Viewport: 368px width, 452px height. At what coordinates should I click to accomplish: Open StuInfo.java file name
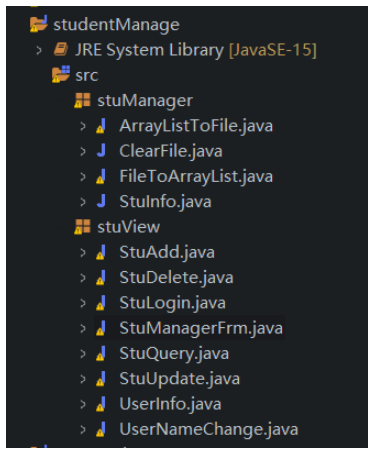[165, 202]
